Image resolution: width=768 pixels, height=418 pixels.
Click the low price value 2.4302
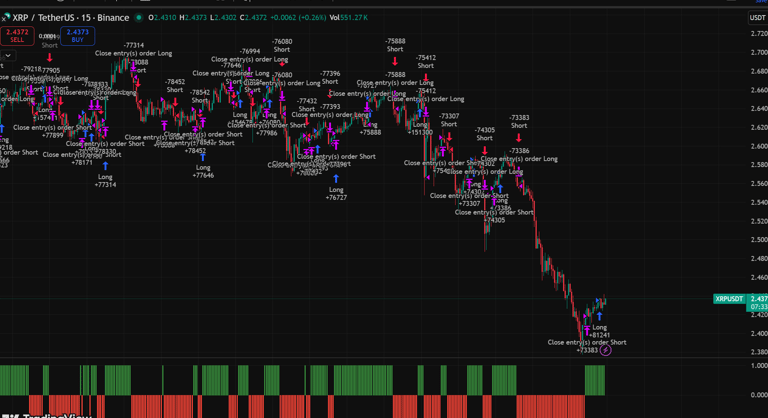(x=223, y=18)
